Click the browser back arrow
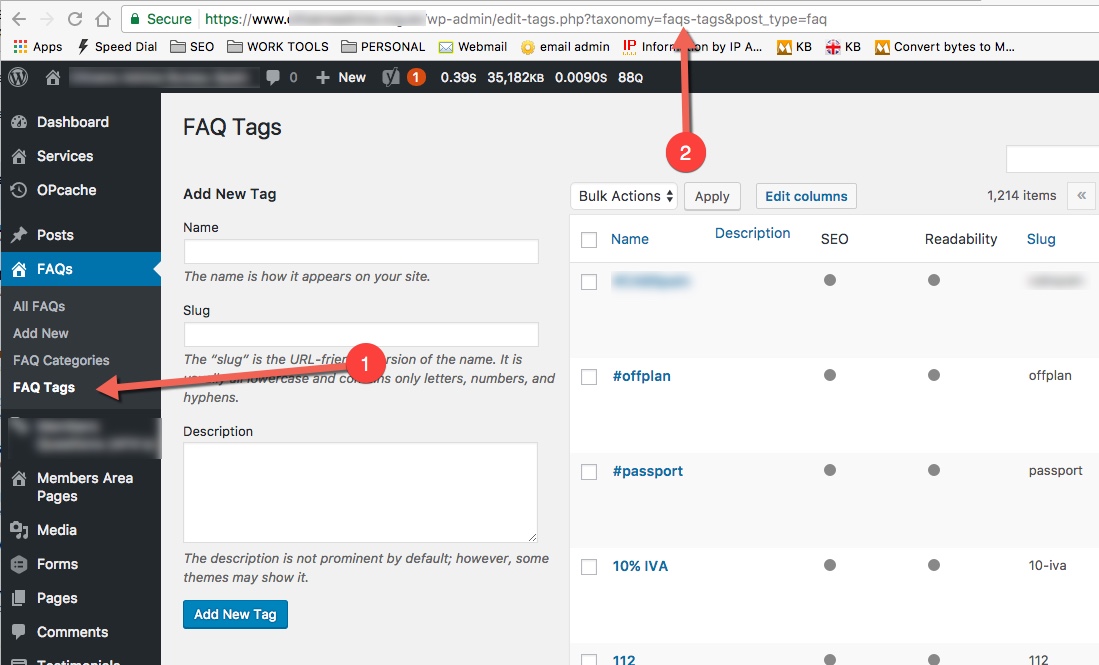 click(x=19, y=19)
